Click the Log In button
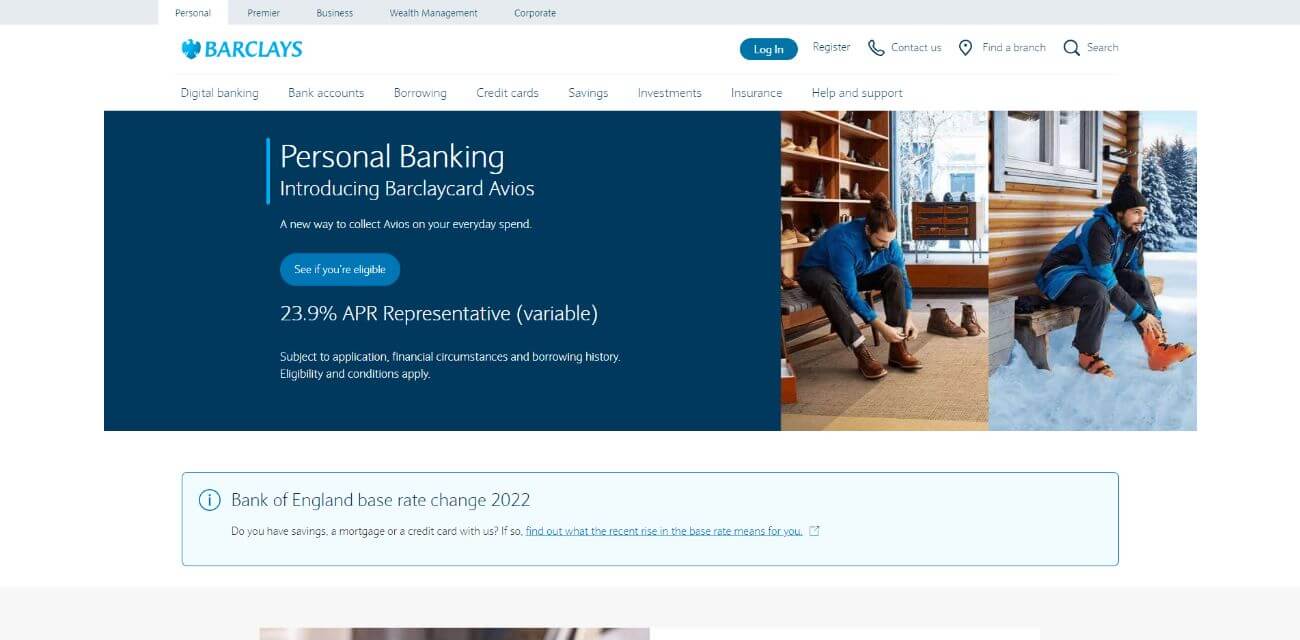 point(768,48)
